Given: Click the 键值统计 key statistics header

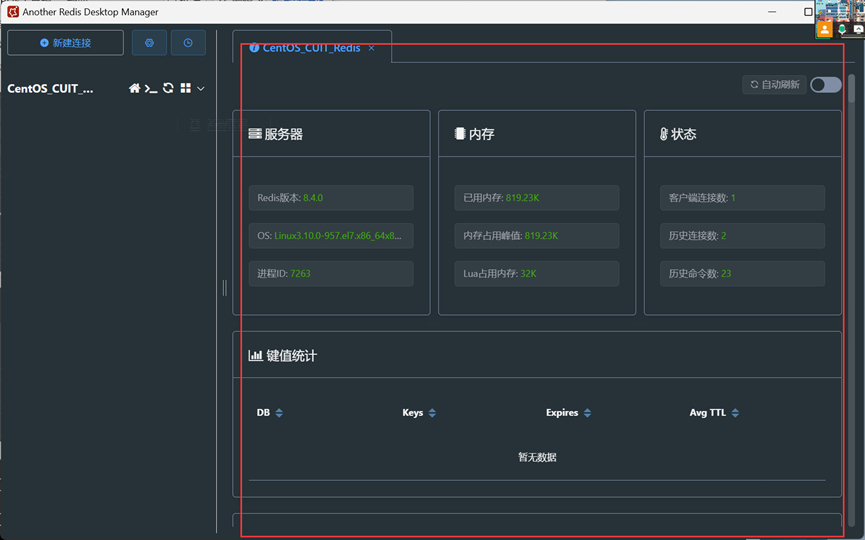Looking at the screenshot, I should pos(537,356).
